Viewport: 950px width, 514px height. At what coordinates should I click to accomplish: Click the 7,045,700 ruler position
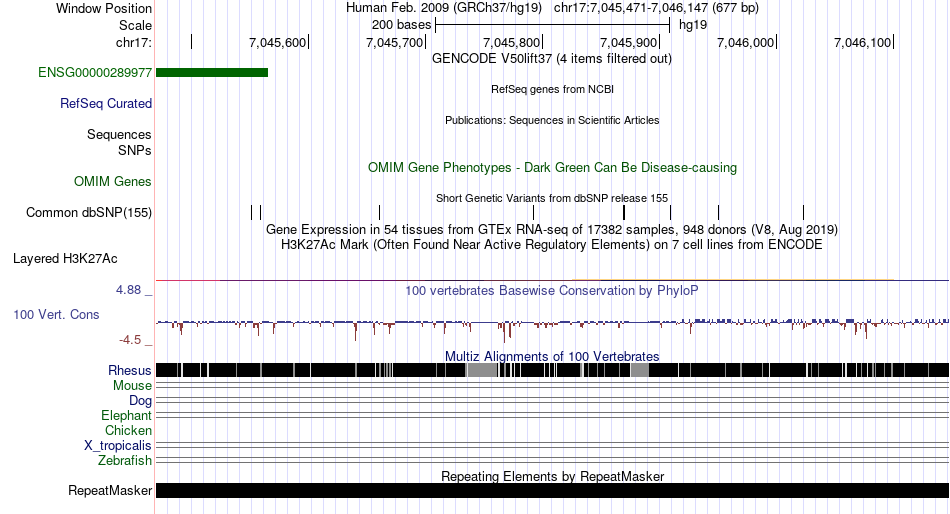(394, 42)
